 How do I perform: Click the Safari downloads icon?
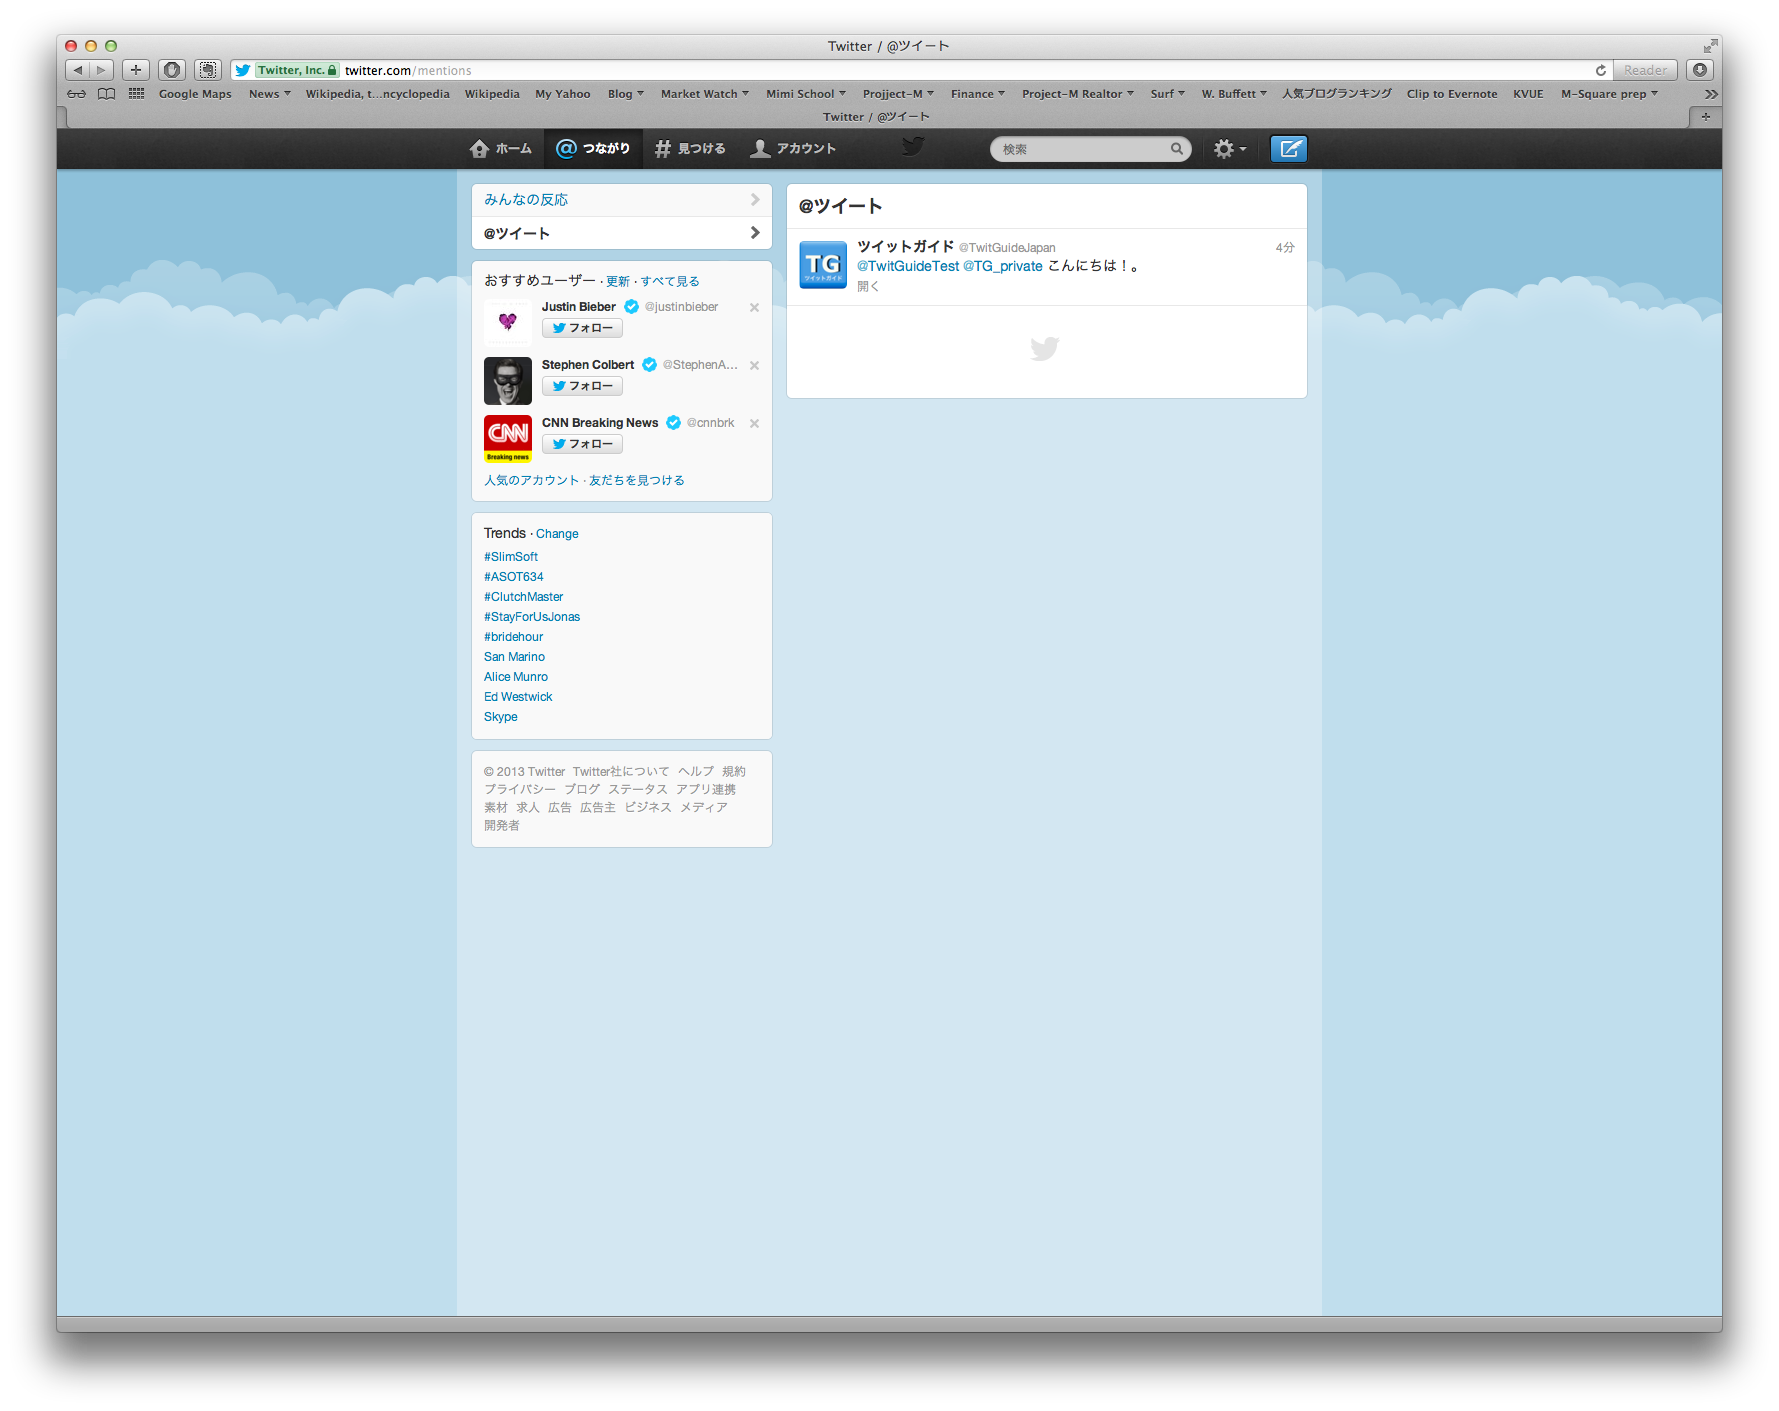[1700, 70]
